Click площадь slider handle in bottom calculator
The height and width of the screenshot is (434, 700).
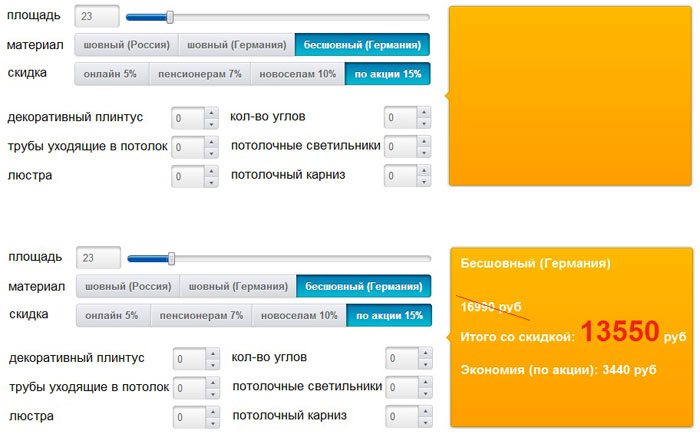pos(171,258)
